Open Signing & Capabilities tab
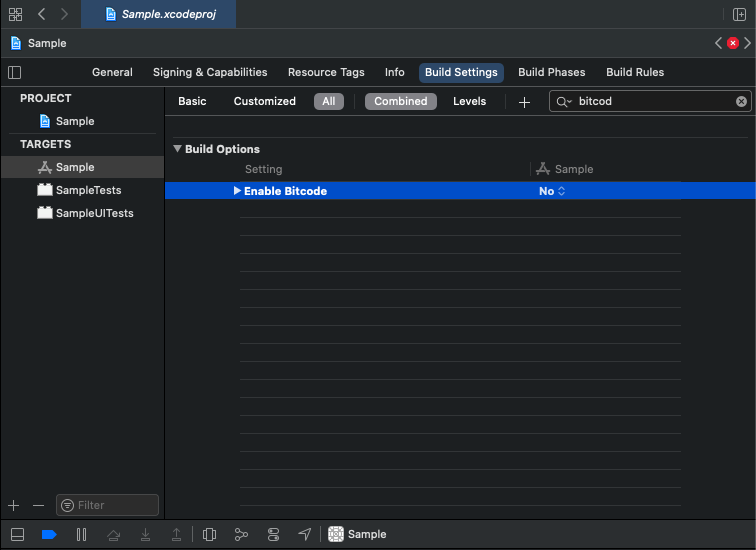Viewport: 756px width, 550px height. click(210, 72)
